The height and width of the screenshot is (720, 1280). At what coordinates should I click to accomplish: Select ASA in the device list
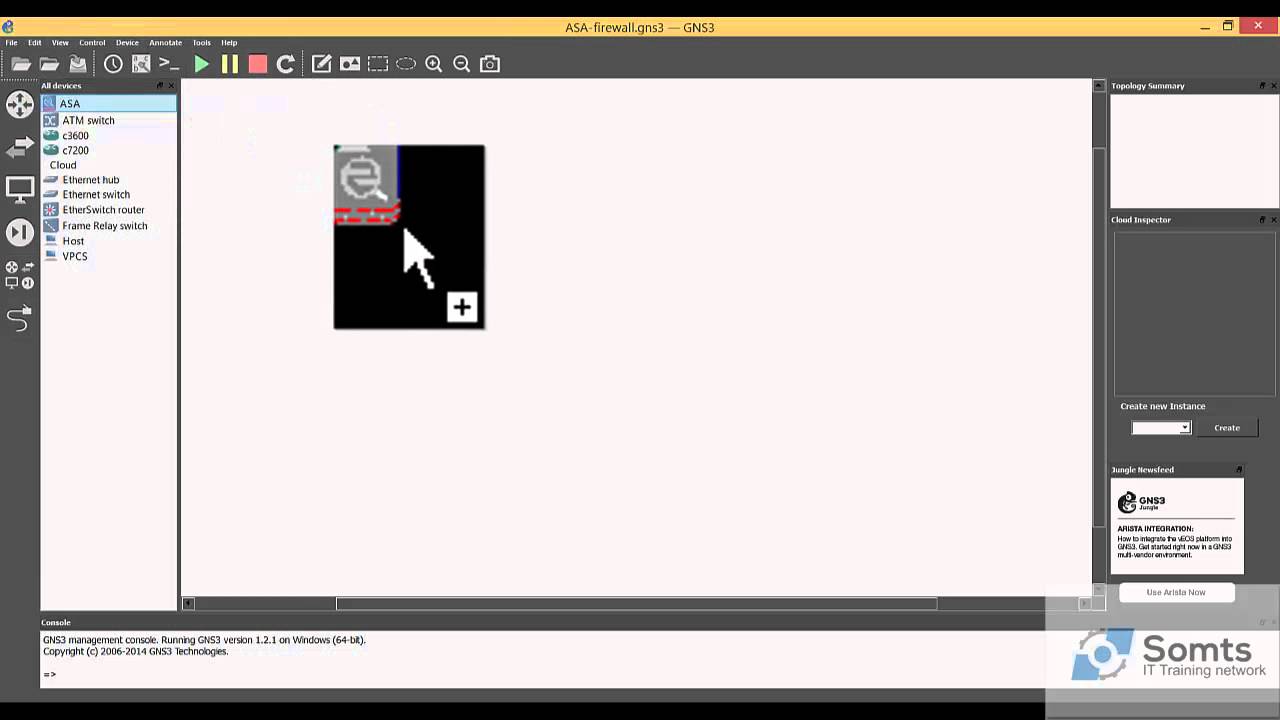point(109,104)
